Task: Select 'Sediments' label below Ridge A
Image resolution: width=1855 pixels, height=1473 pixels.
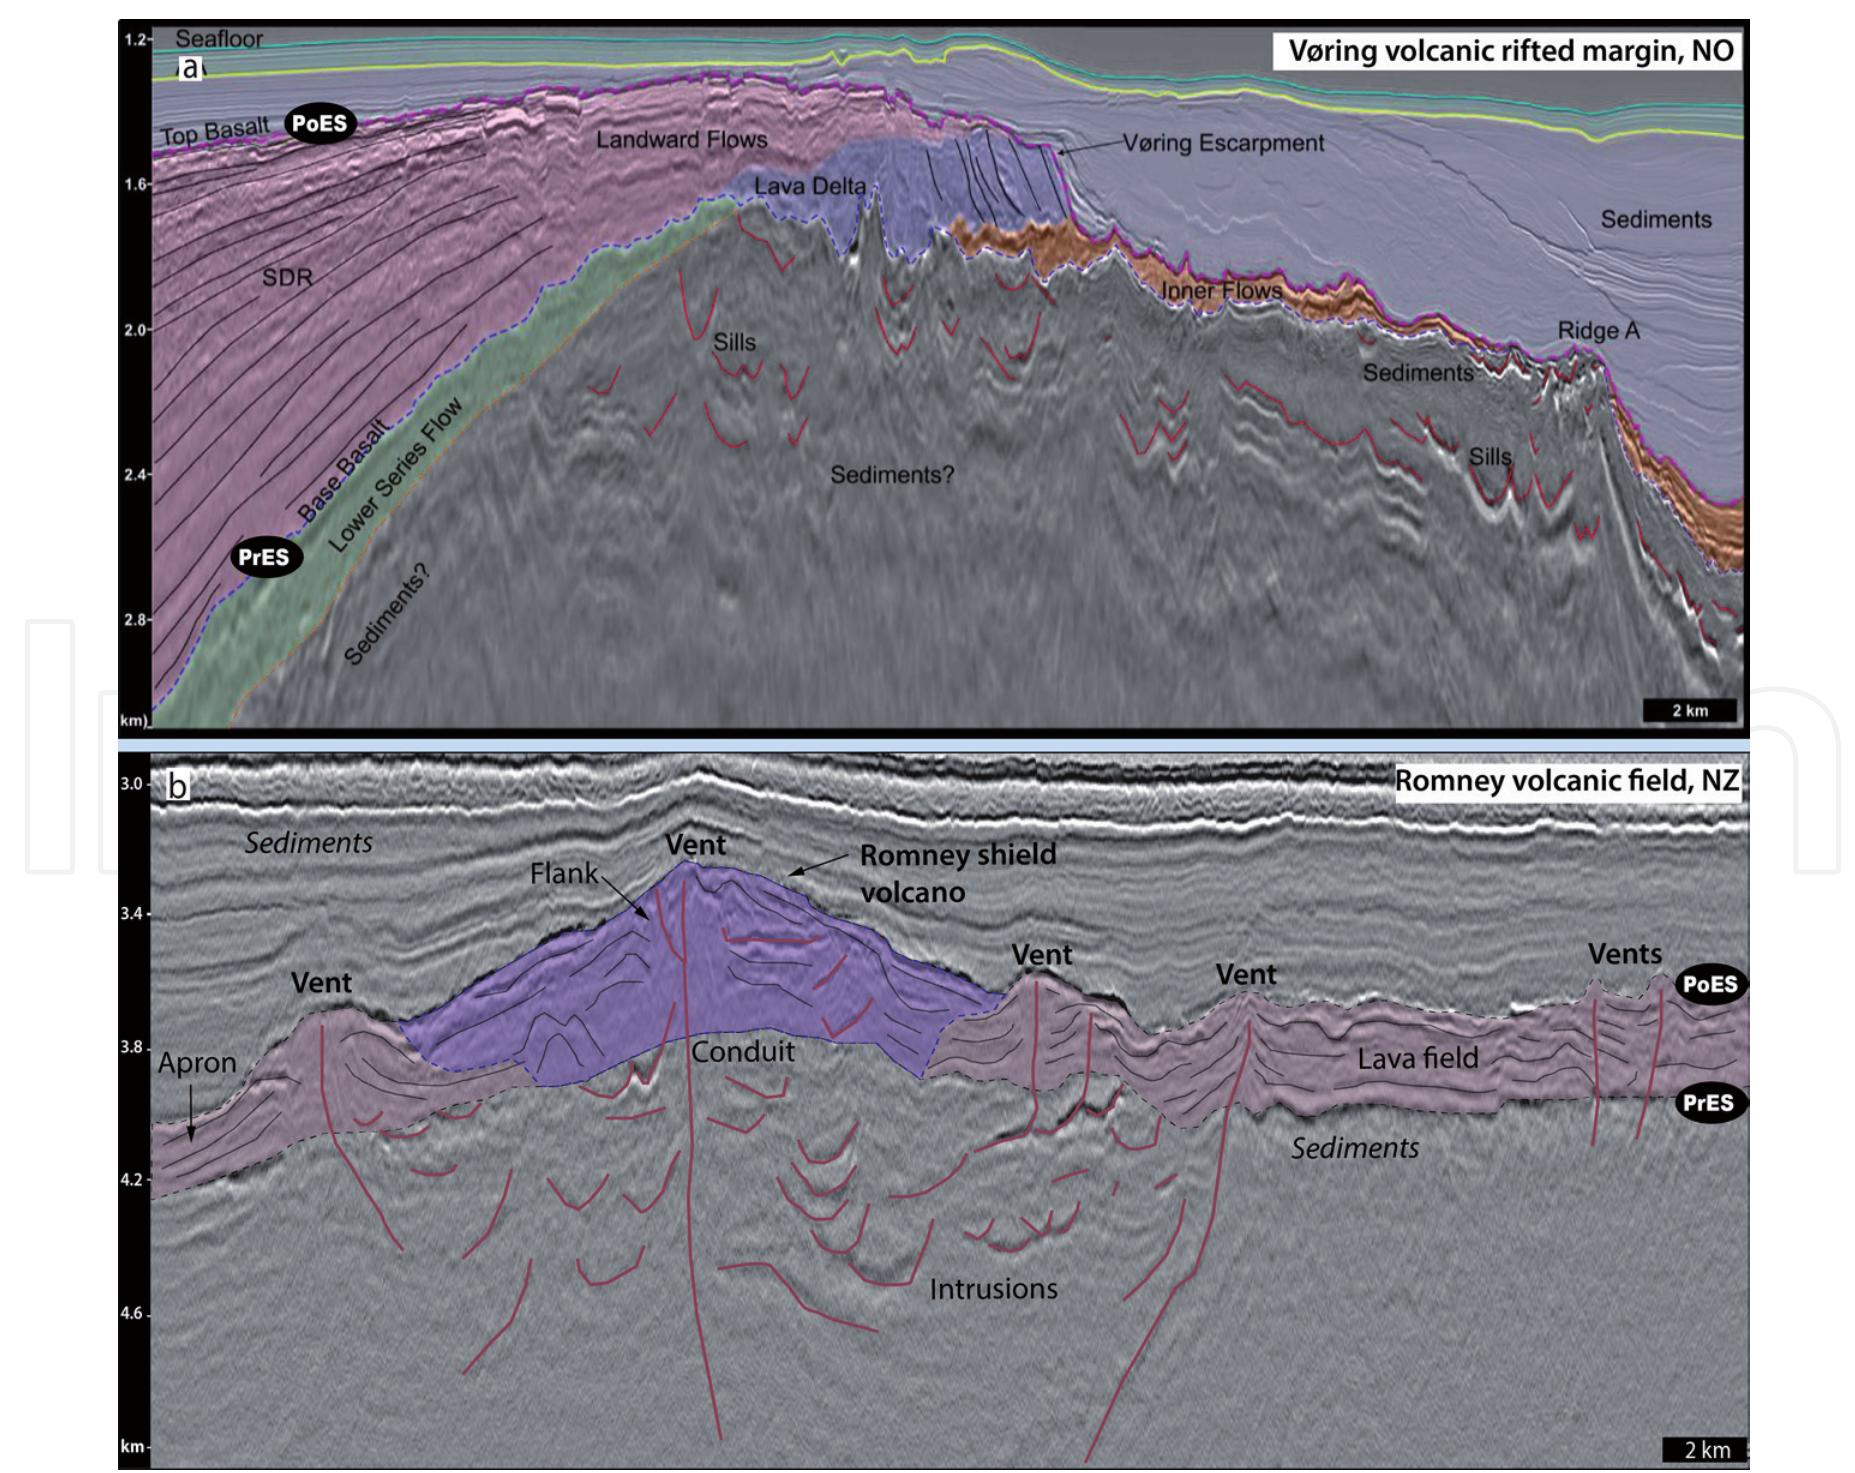Action: click(1418, 373)
